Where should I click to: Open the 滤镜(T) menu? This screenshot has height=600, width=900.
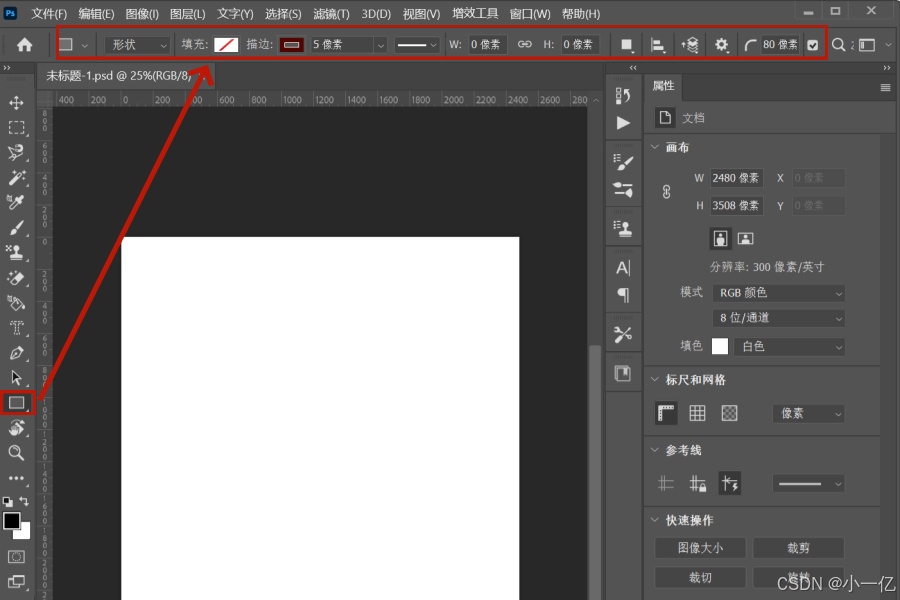[331, 14]
